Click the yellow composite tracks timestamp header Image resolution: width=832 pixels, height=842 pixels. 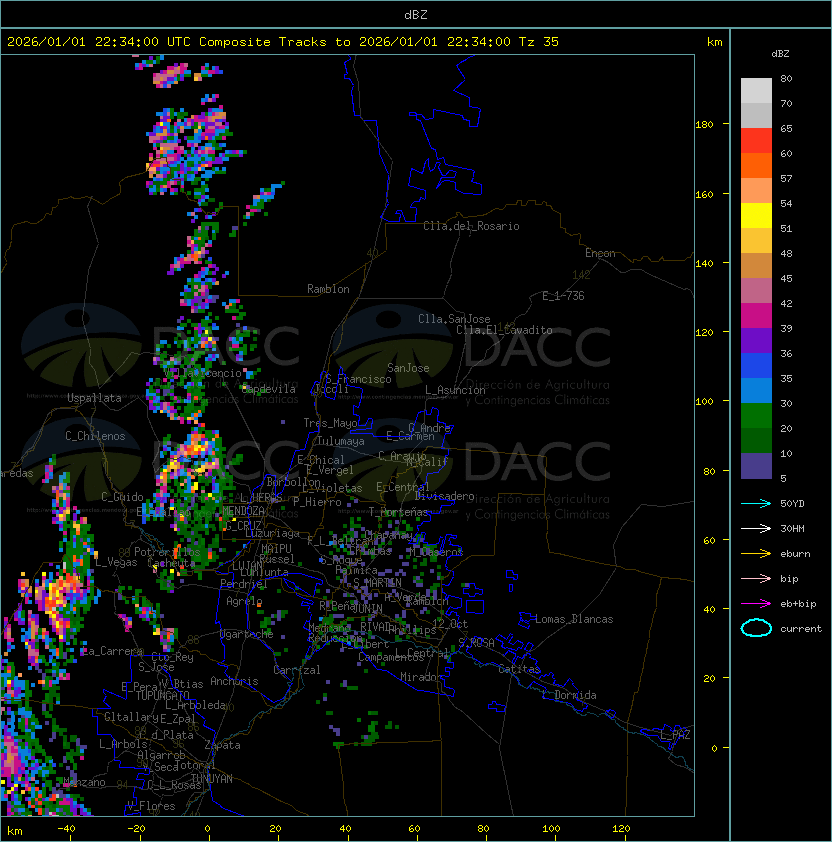tap(283, 42)
